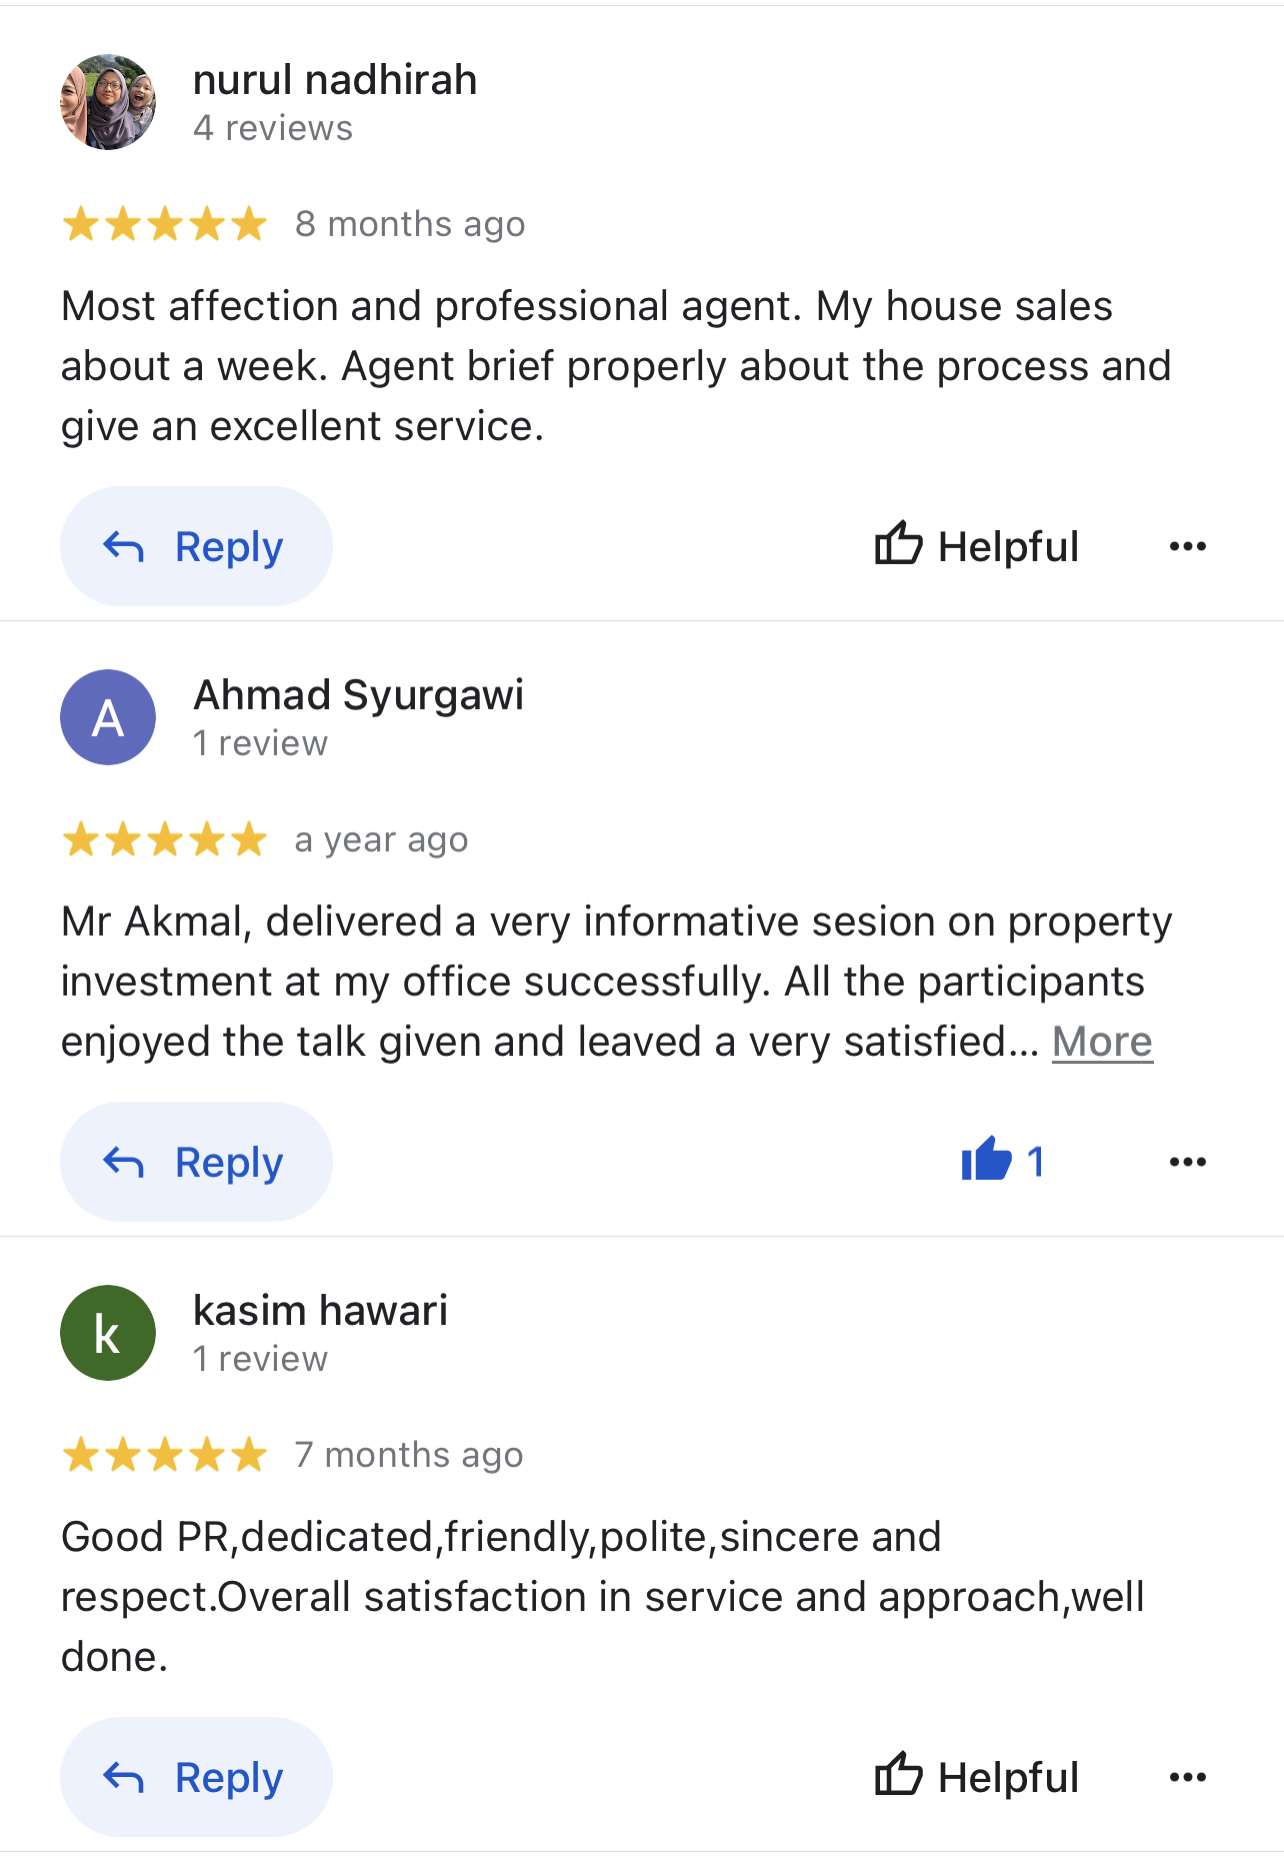
Task: Click Ahmad Syurgawi's purple avatar
Action: point(108,717)
